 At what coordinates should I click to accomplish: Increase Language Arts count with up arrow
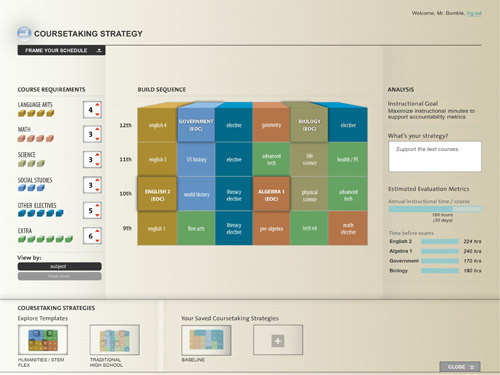click(97, 105)
